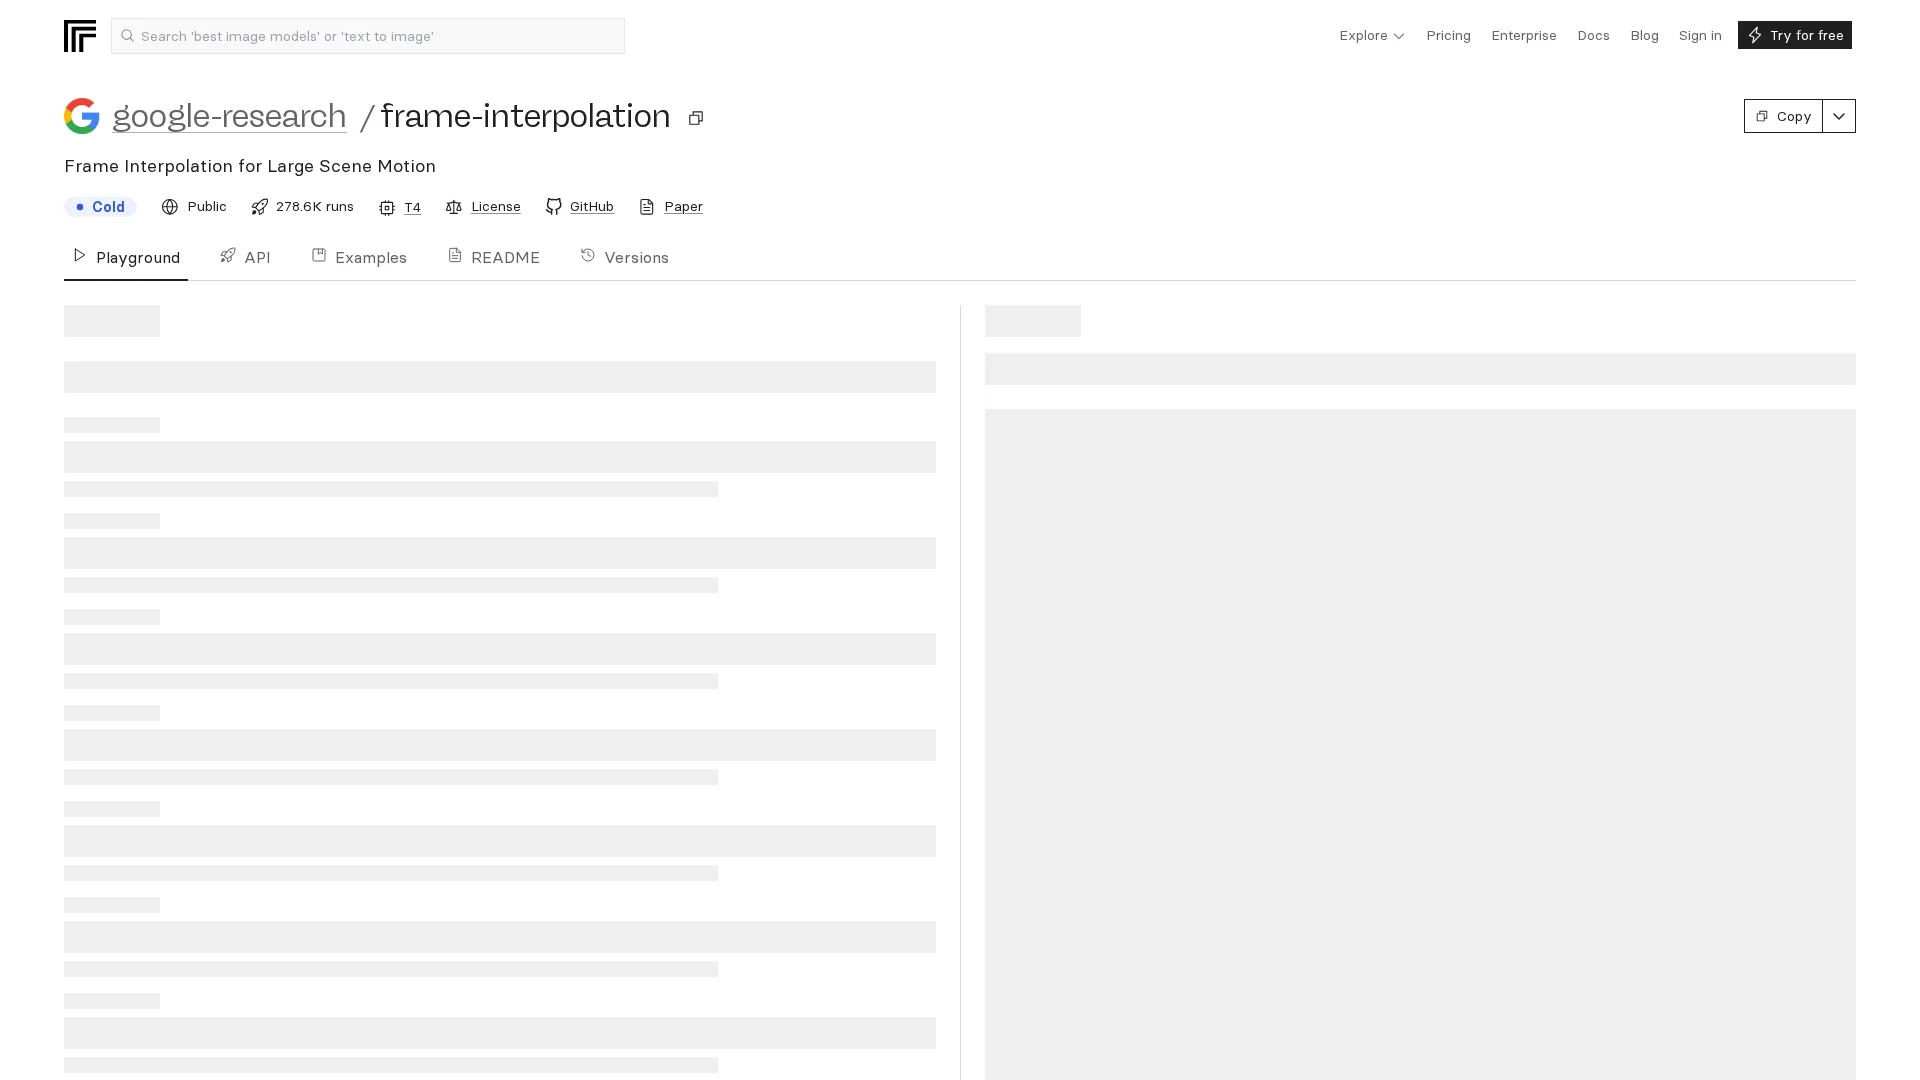Screen dimensions: 1920x1080
Task: Open the Examples tab
Action: (x=360, y=257)
